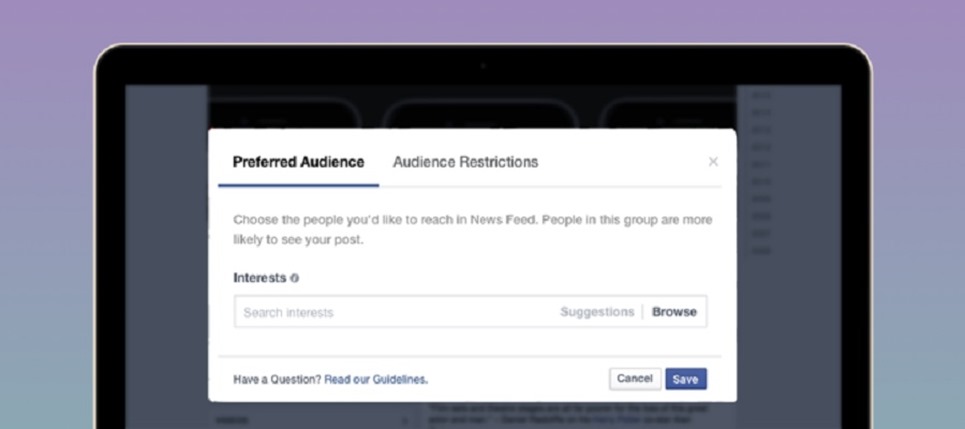Focus the interests search box placeholder text
The height and width of the screenshot is (429, 965).
point(288,313)
